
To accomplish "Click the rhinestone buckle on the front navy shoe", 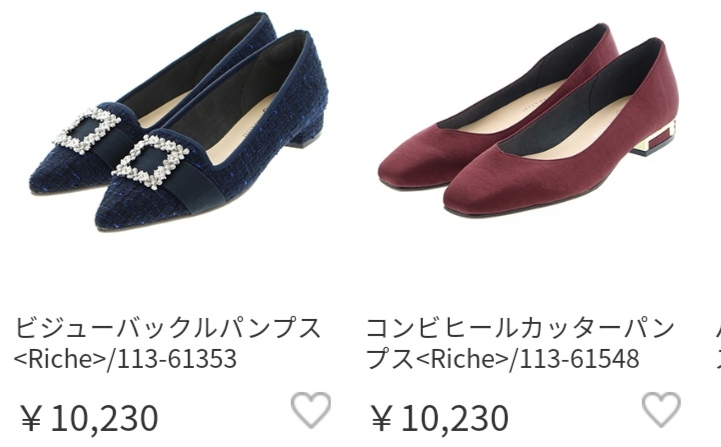I will (151, 162).
